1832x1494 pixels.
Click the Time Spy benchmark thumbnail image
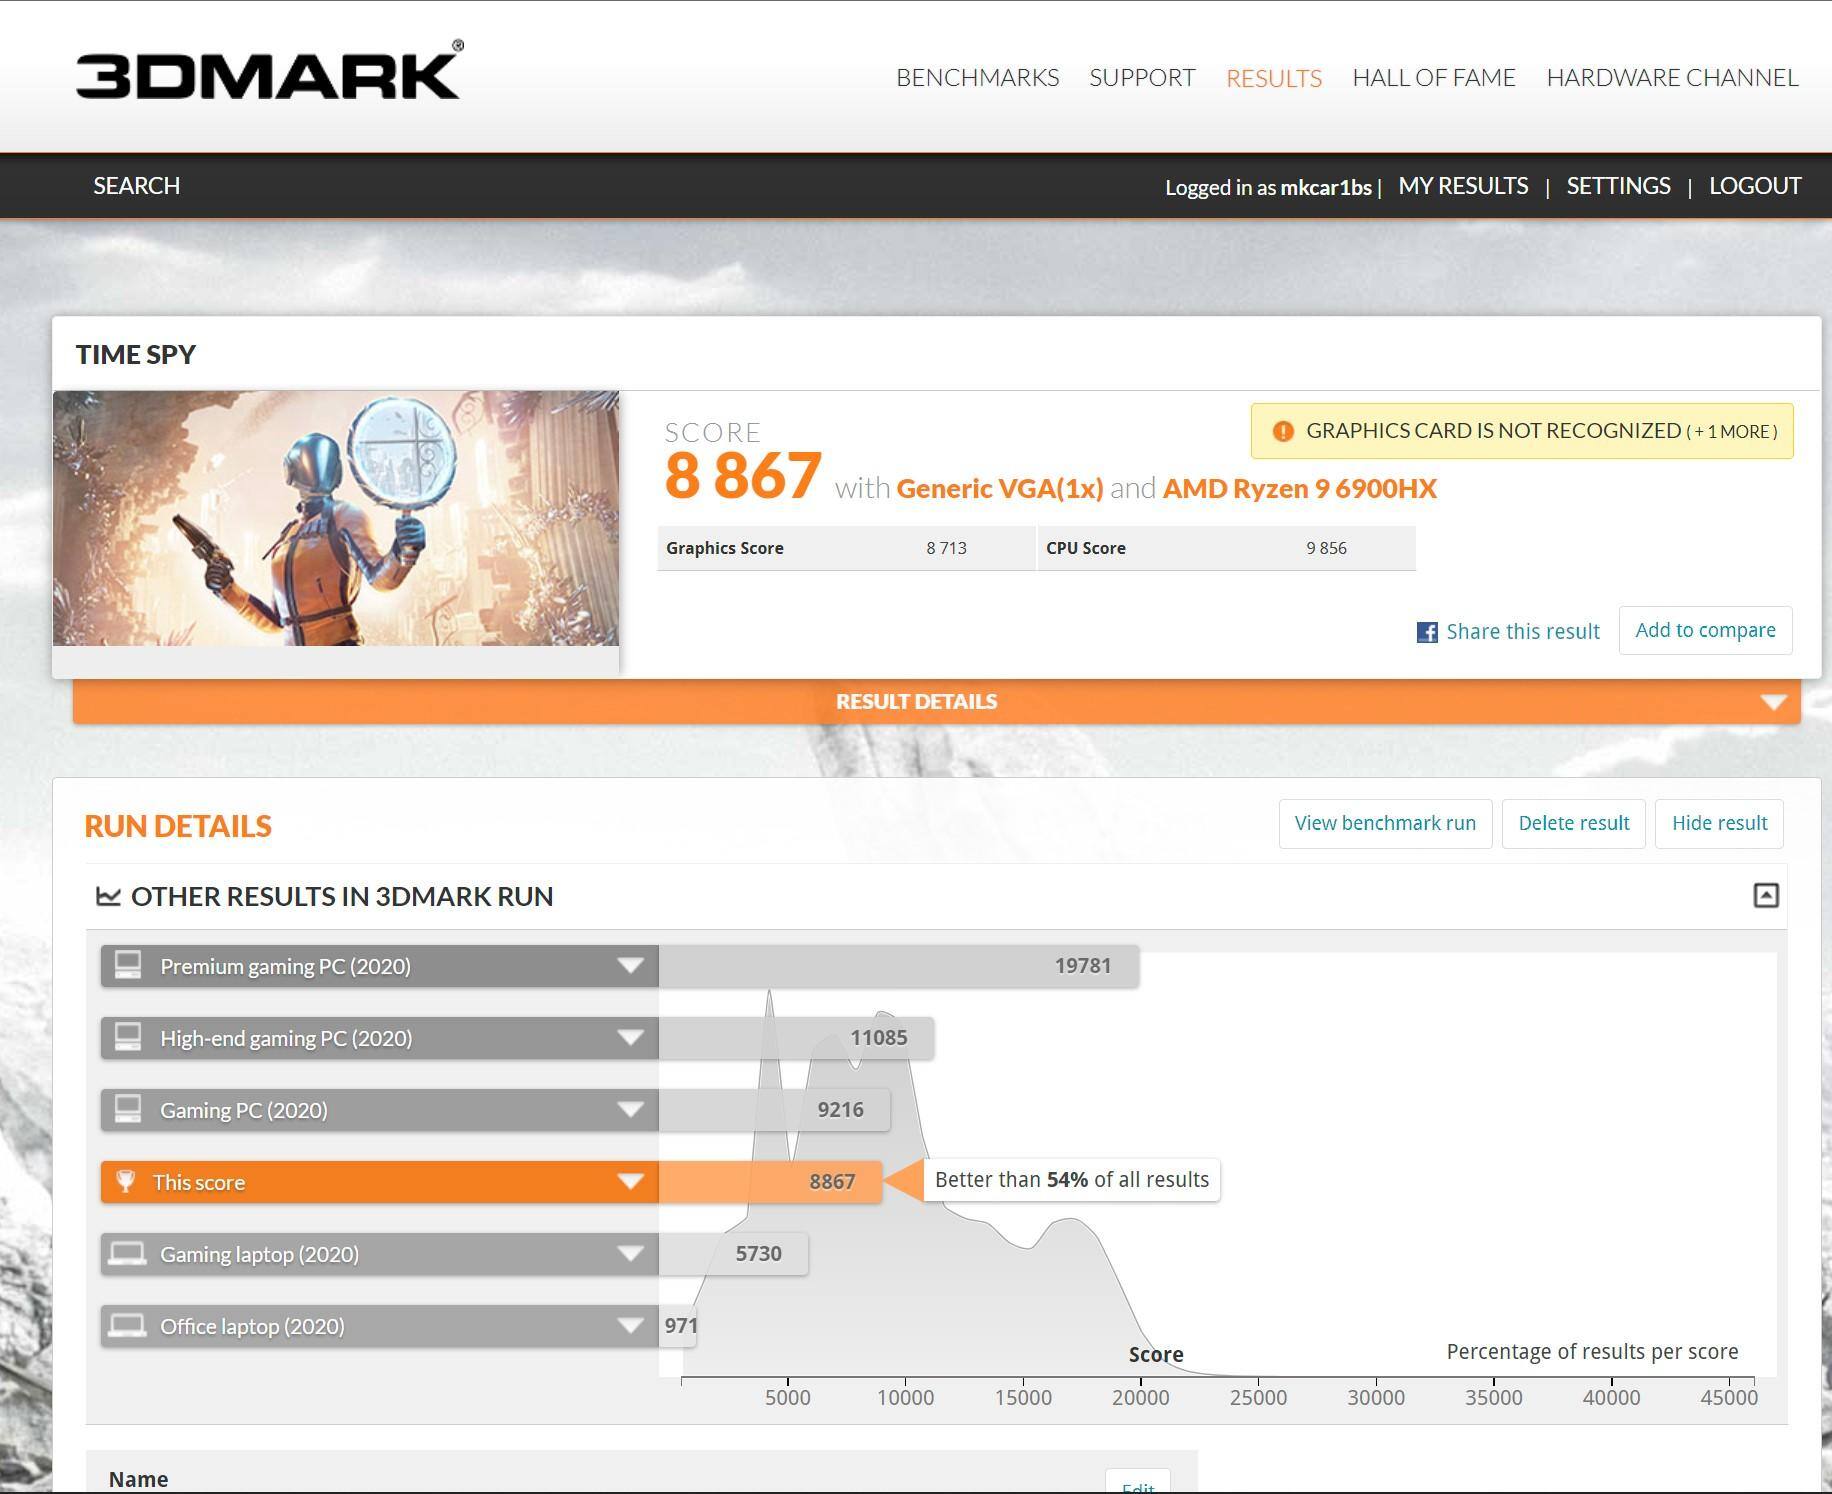[x=336, y=518]
